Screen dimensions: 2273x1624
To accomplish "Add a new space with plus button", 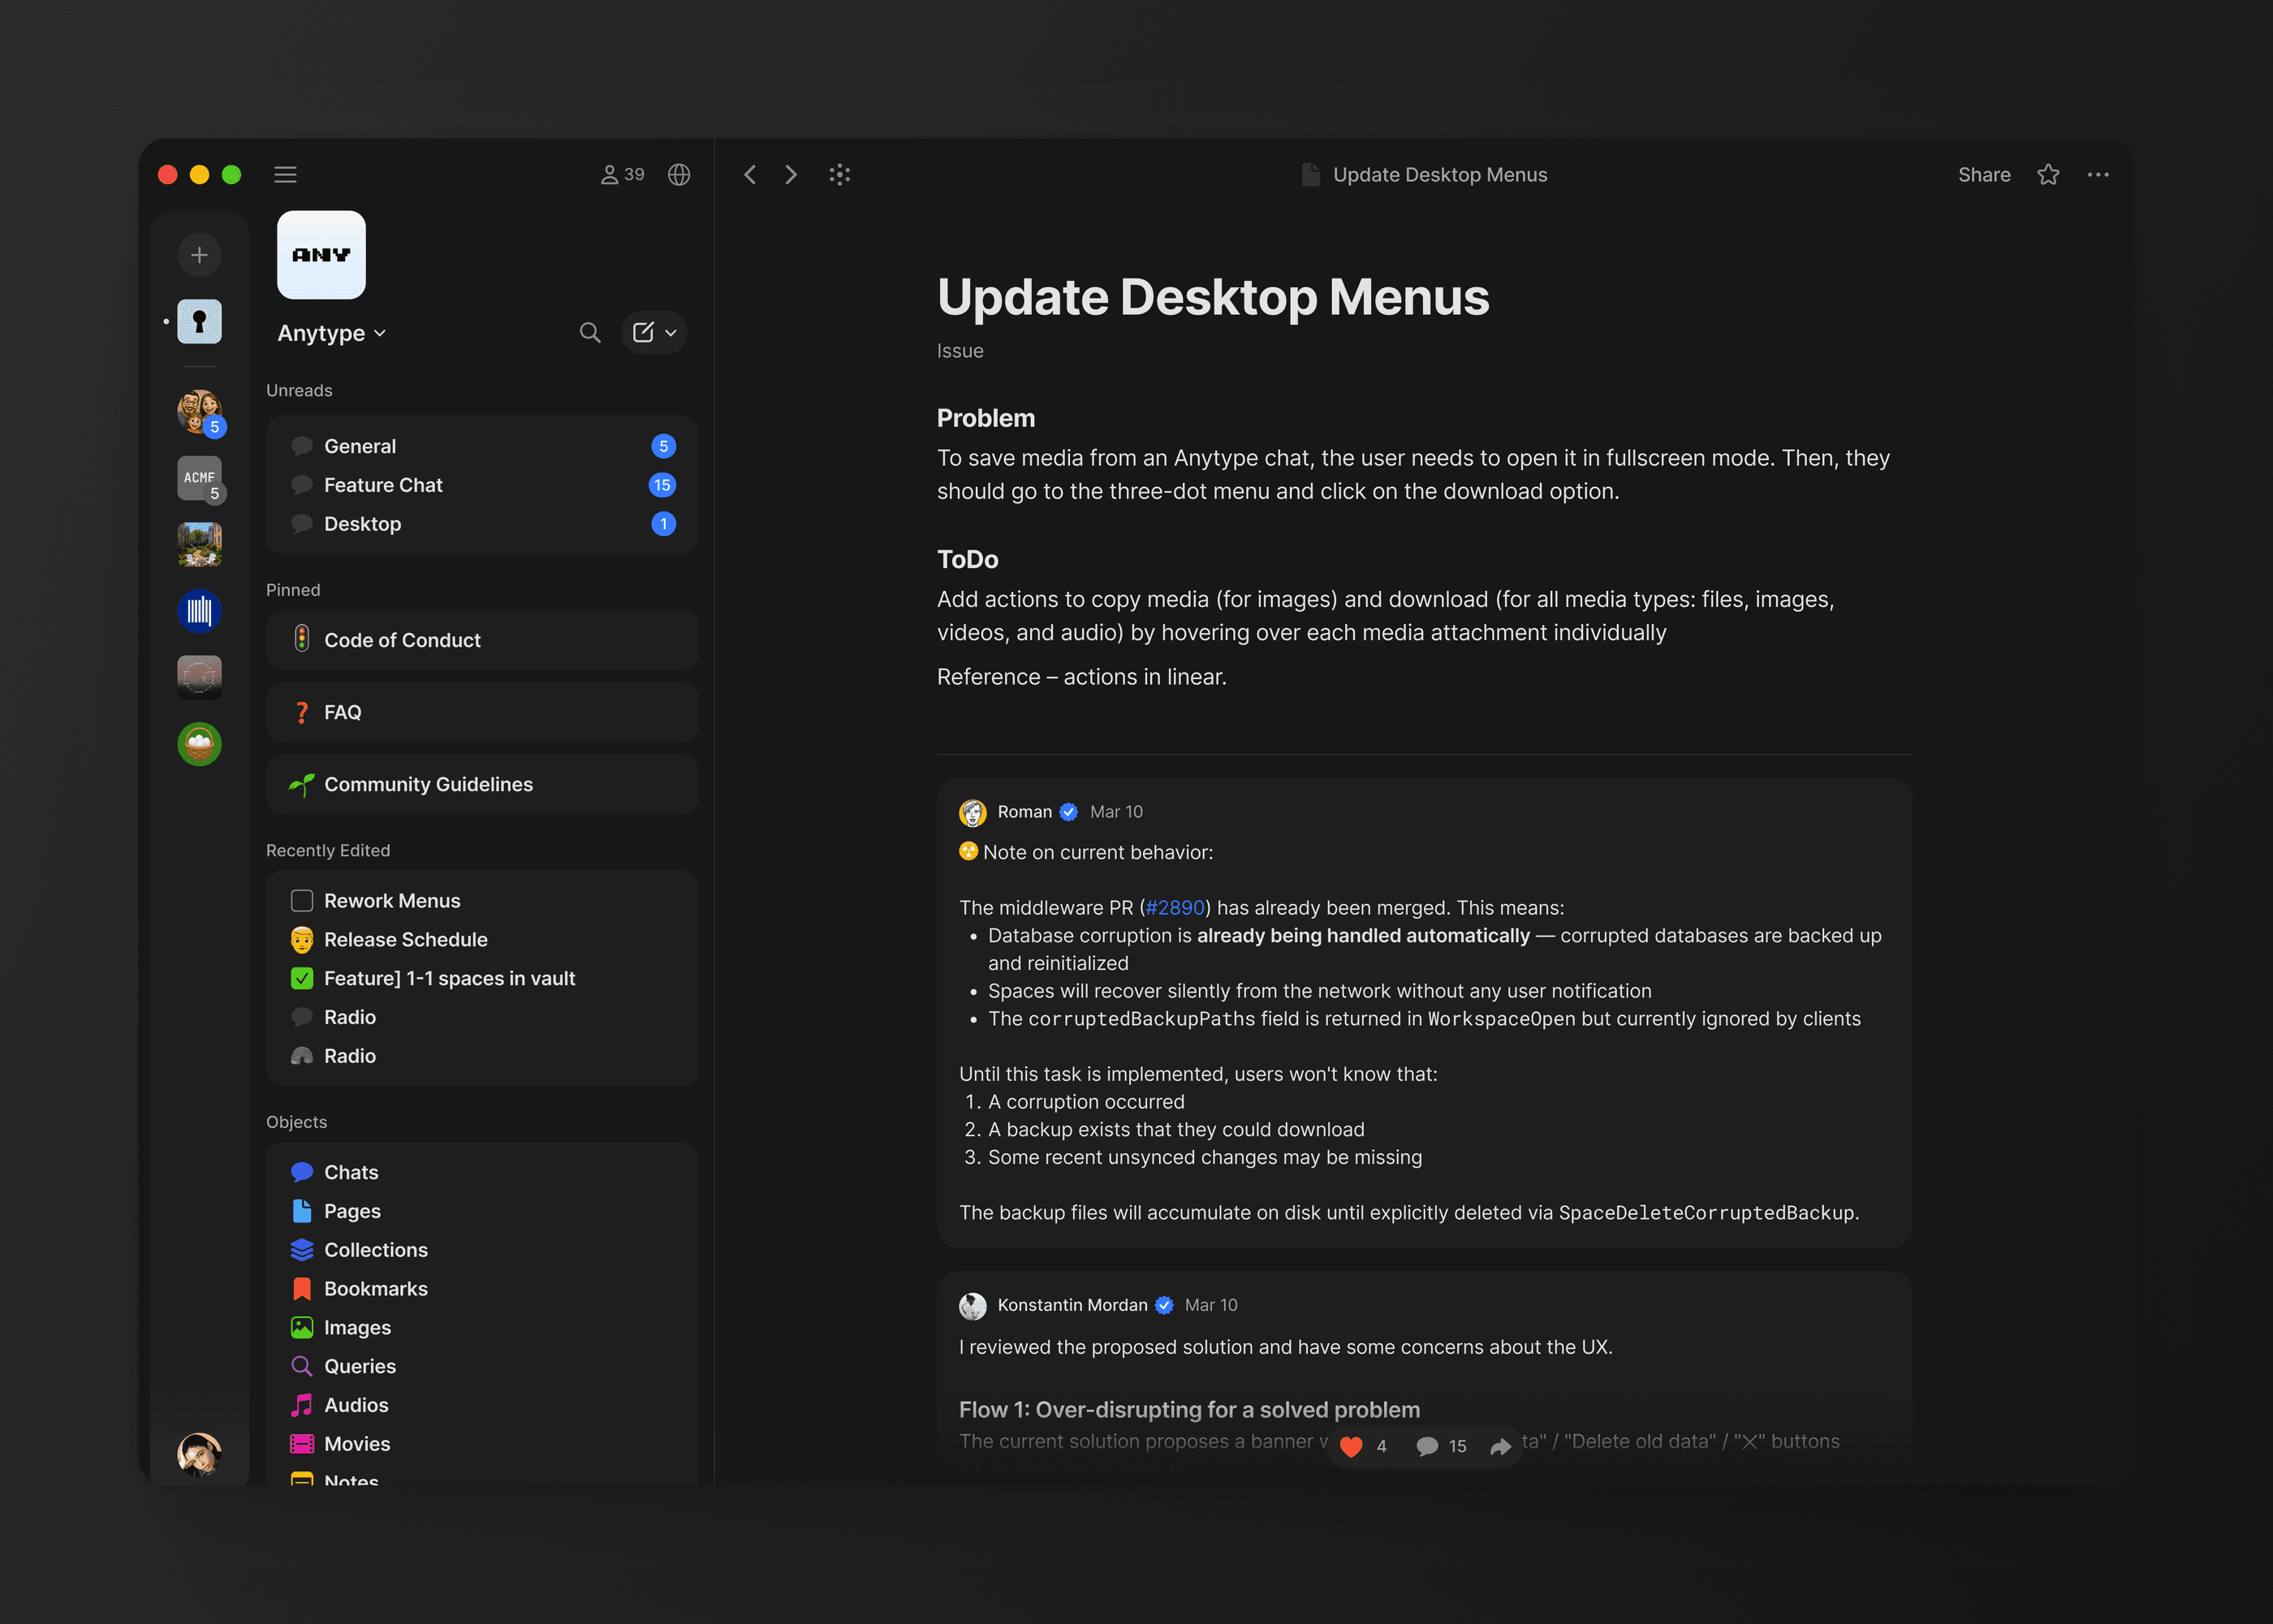I will tap(199, 255).
